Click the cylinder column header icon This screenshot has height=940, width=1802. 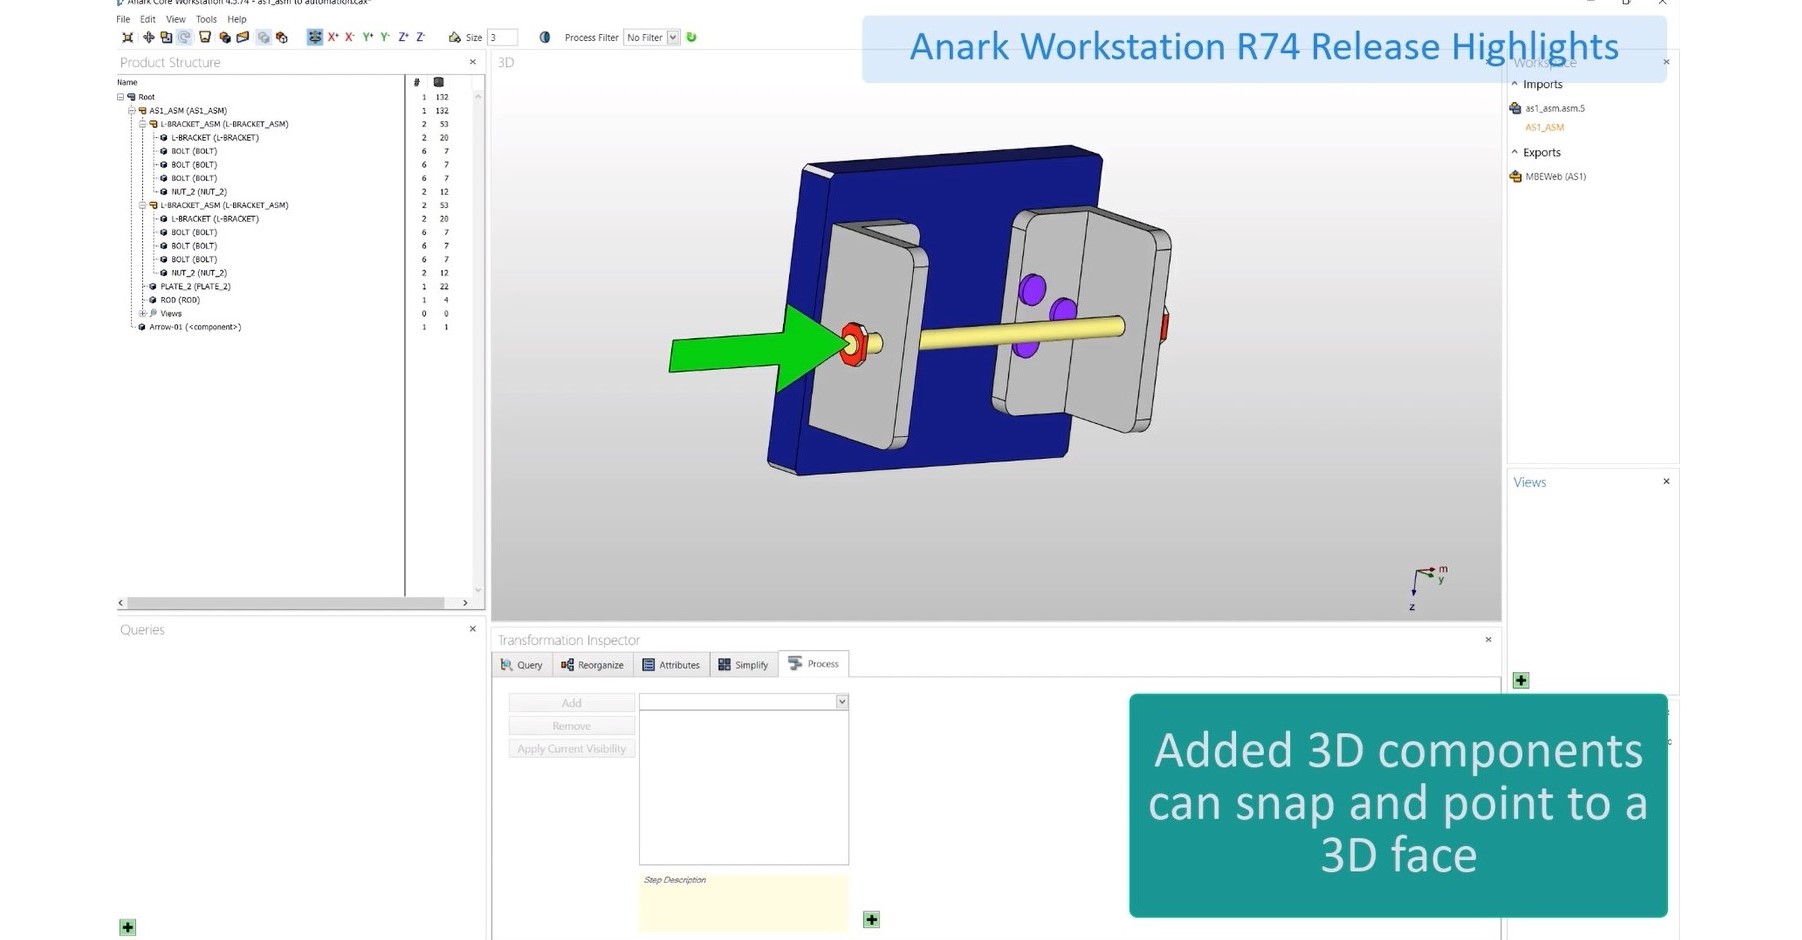point(438,82)
